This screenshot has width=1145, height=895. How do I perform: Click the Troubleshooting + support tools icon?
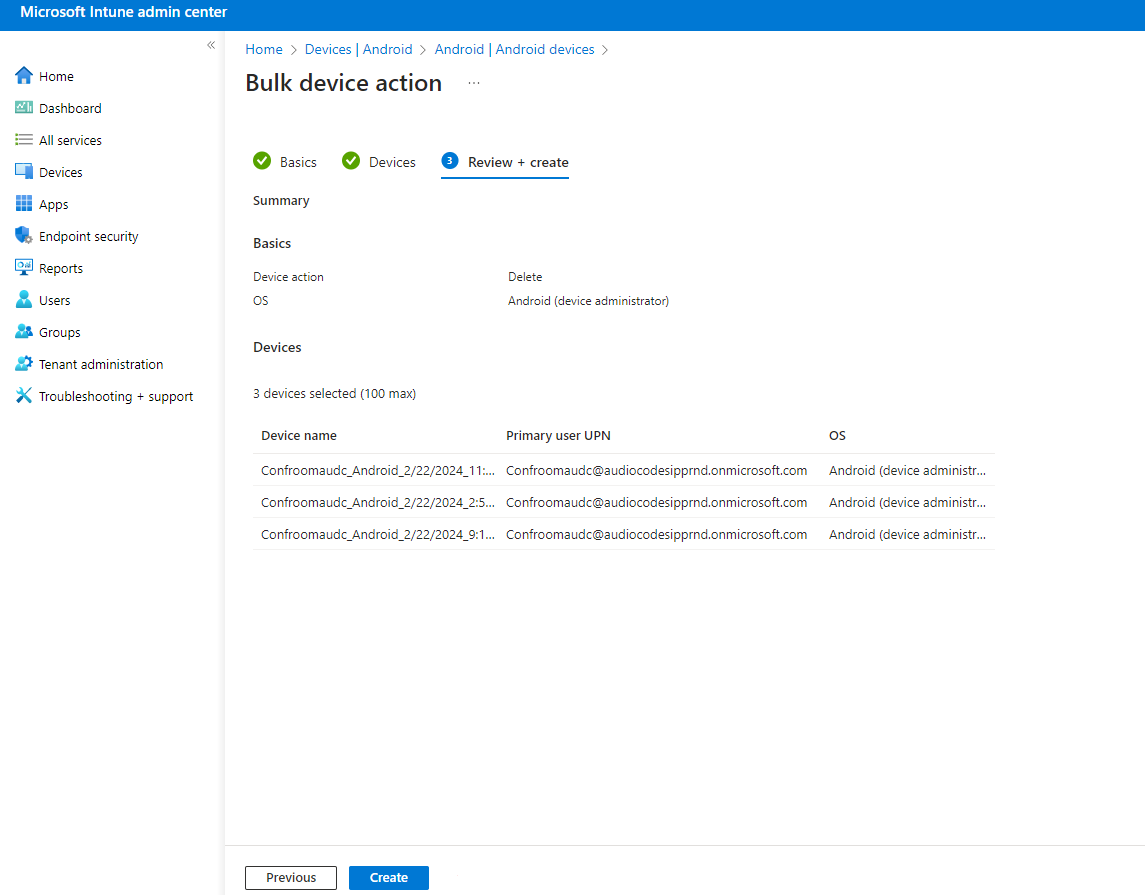(x=24, y=396)
